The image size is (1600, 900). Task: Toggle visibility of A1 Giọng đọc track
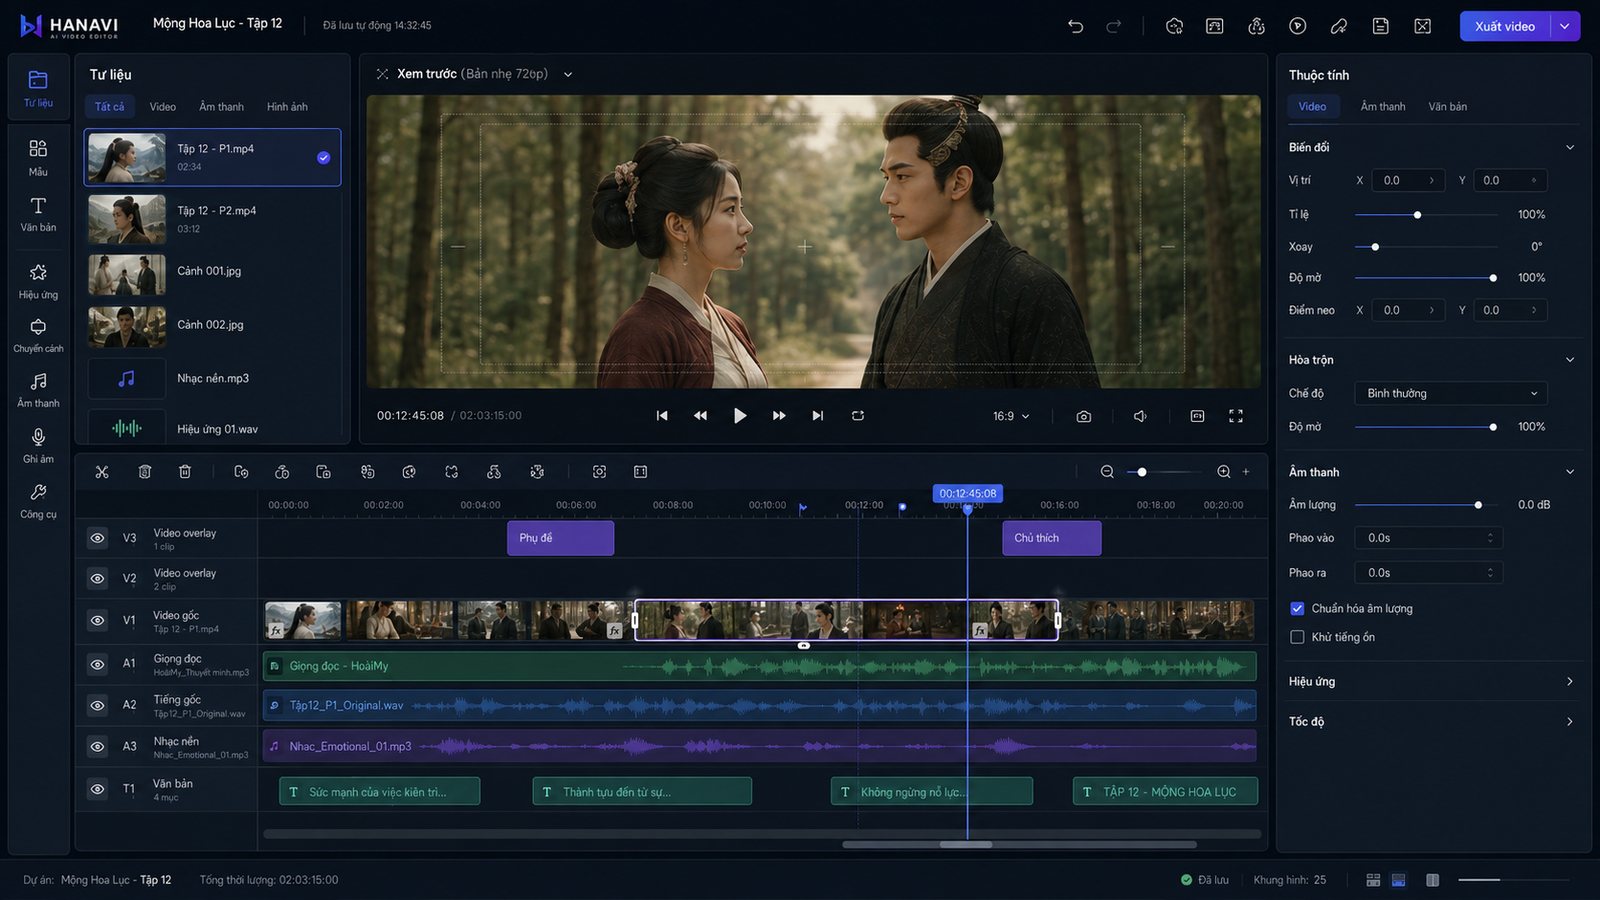pos(97,664)
